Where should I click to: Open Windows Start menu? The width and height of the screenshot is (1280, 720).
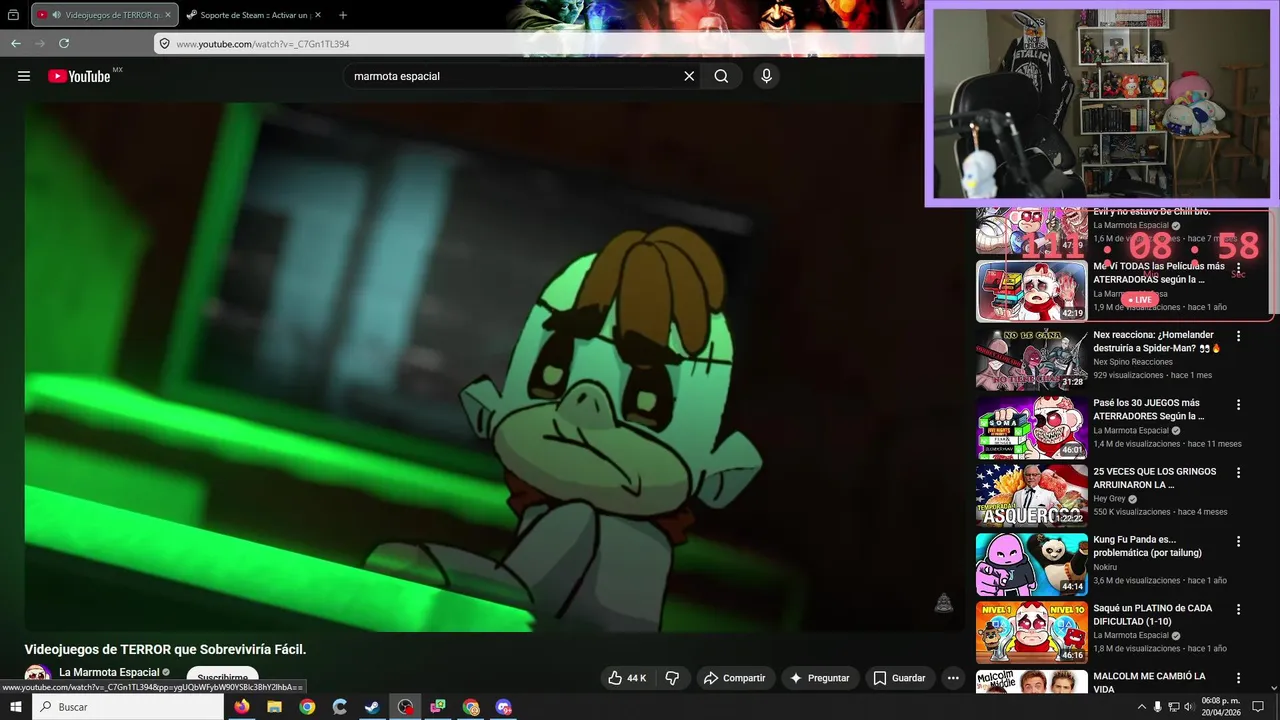pos(16,707)
